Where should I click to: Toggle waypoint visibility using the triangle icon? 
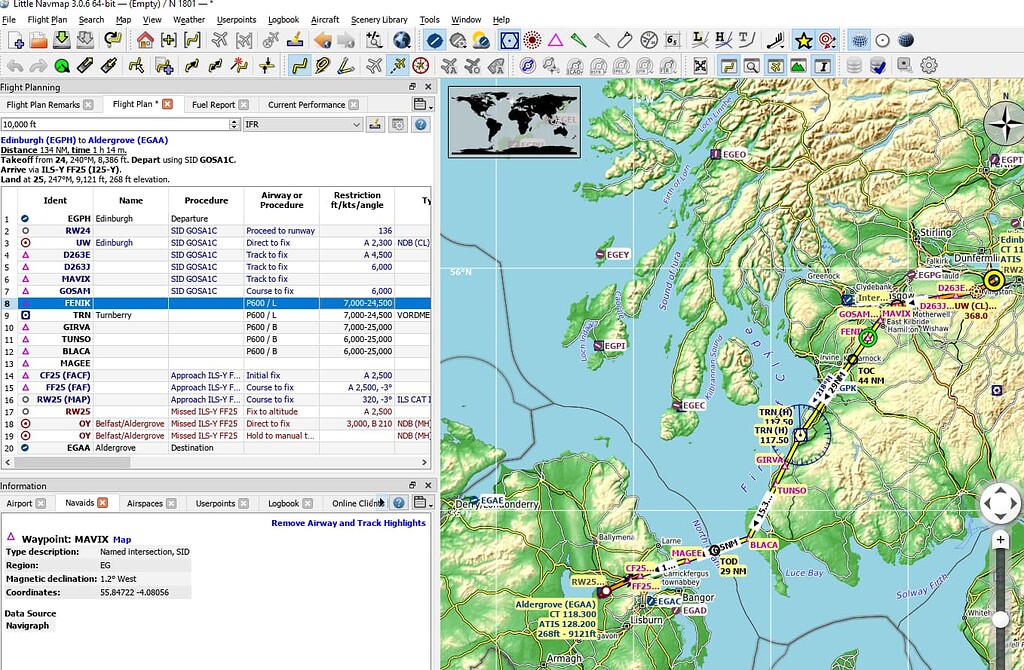click(x=554, y=41)
